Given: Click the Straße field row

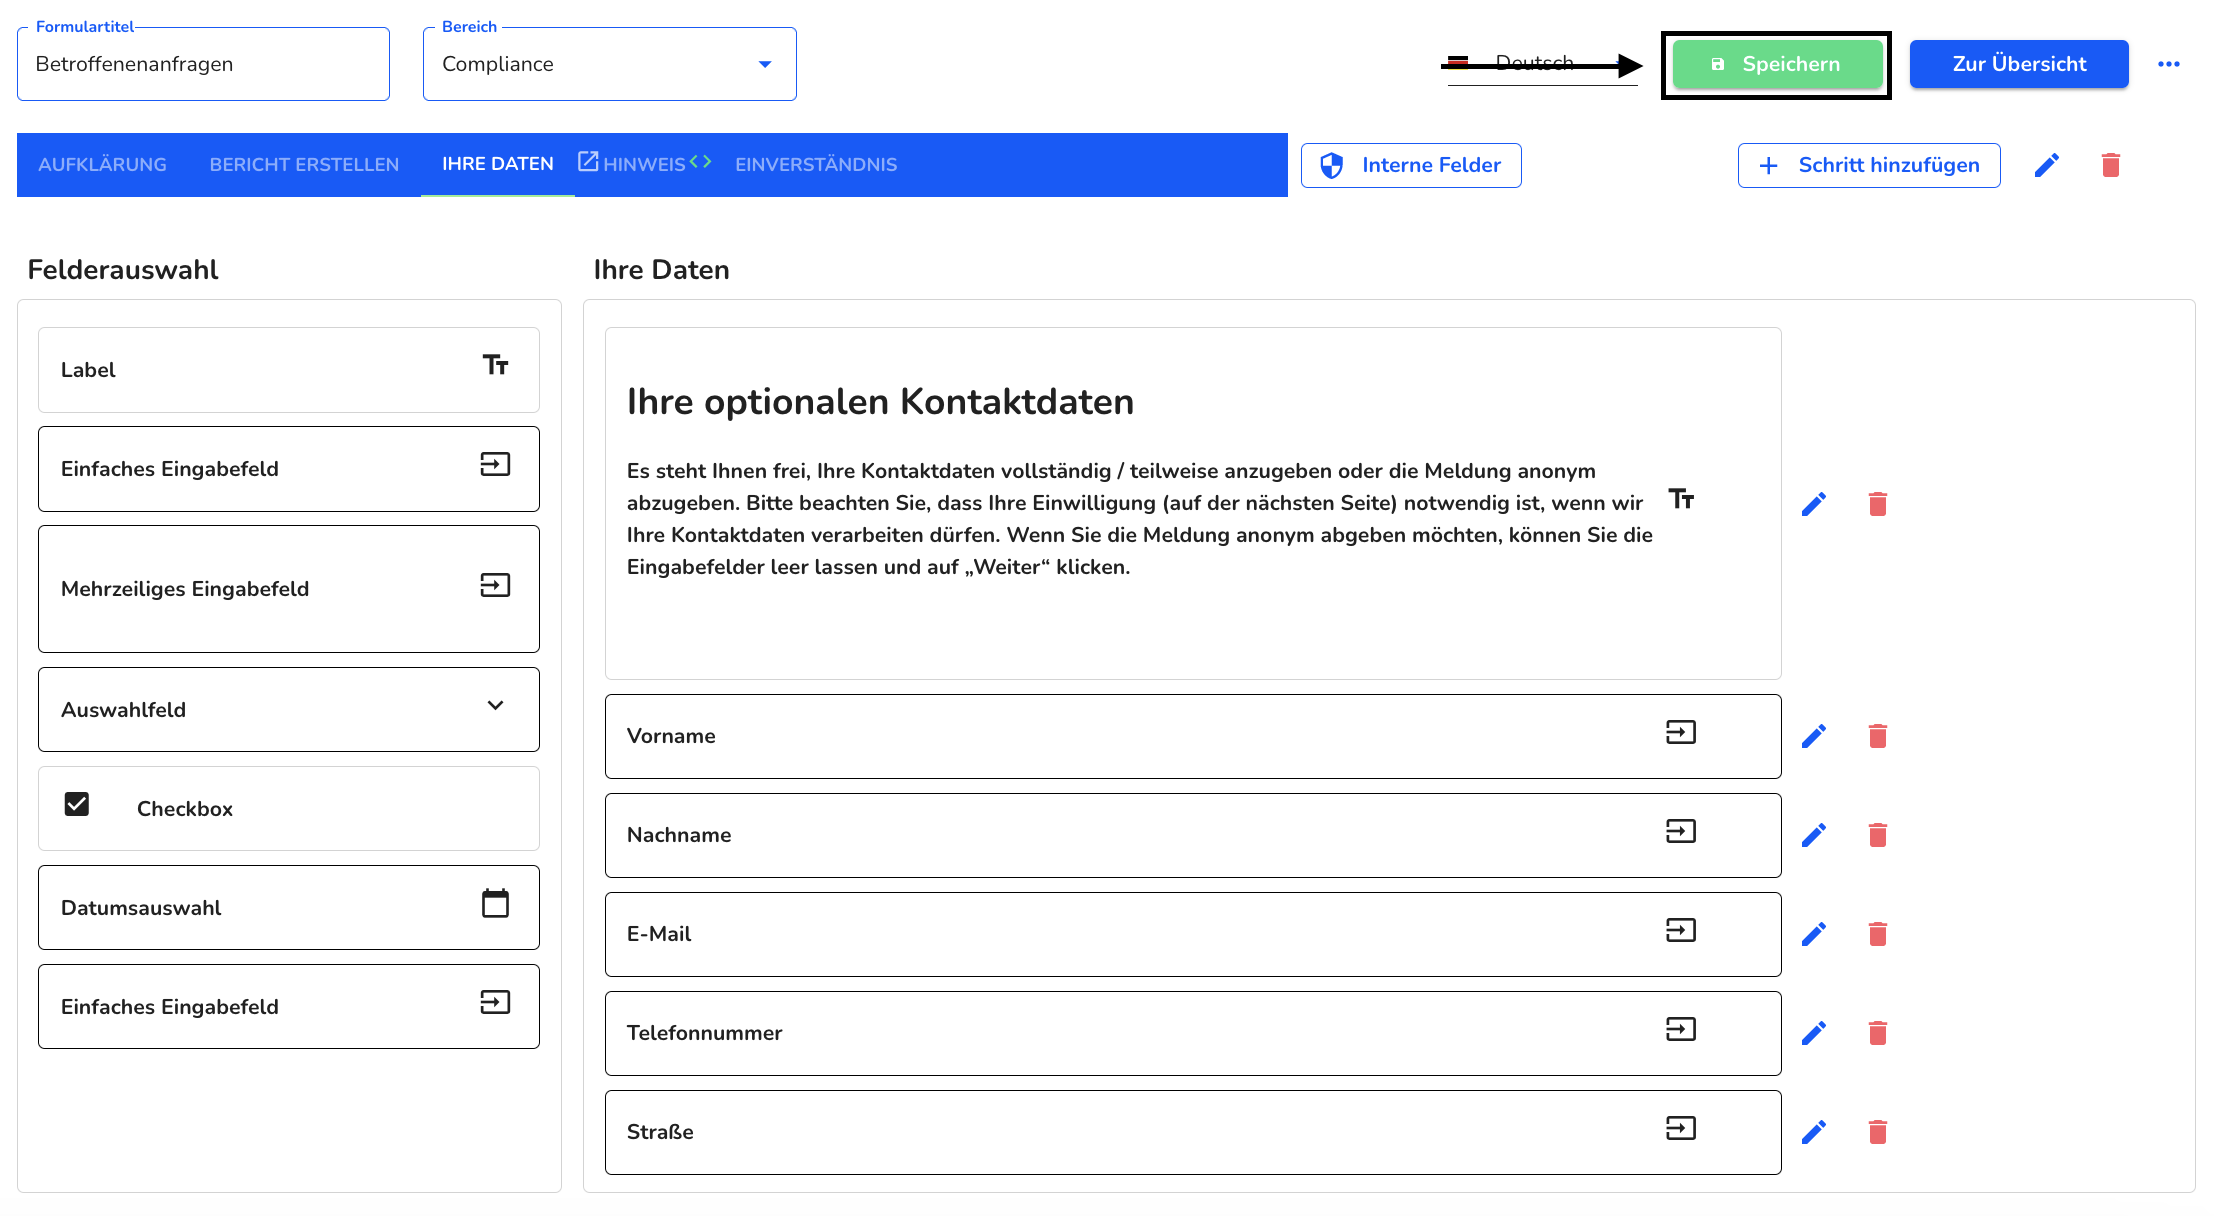Looking at the screenshot, I should point(1193,1132).
